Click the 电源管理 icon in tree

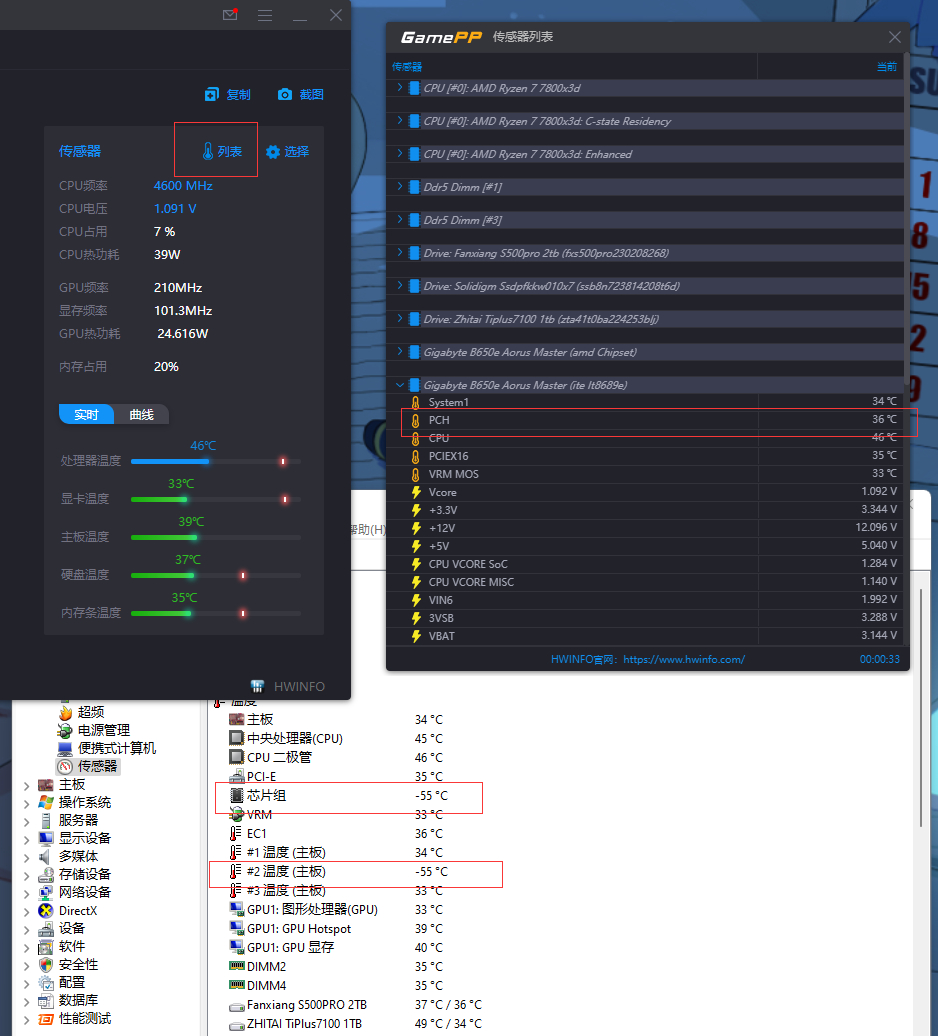pyautogui.click(x=65, y=730)
